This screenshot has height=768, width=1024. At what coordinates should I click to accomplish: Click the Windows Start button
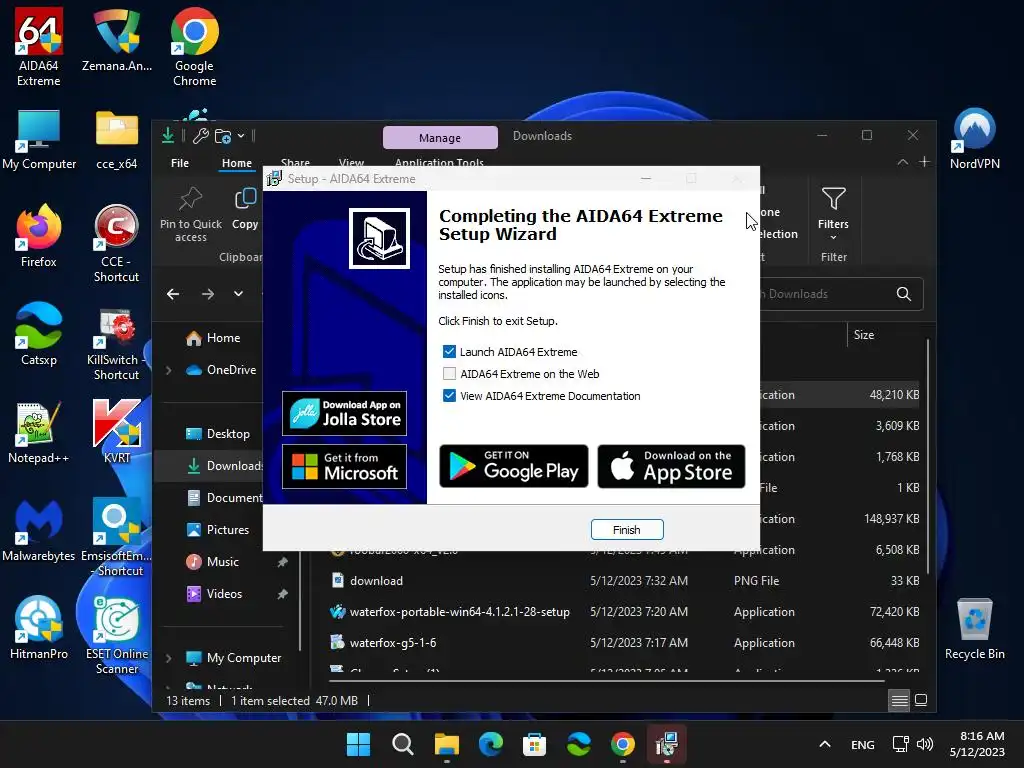coord(358,744)
